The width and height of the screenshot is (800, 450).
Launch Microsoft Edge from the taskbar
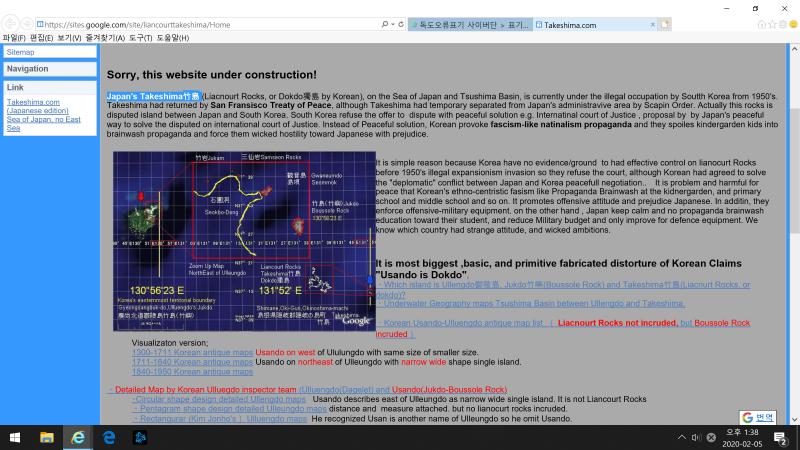point(109,437)
